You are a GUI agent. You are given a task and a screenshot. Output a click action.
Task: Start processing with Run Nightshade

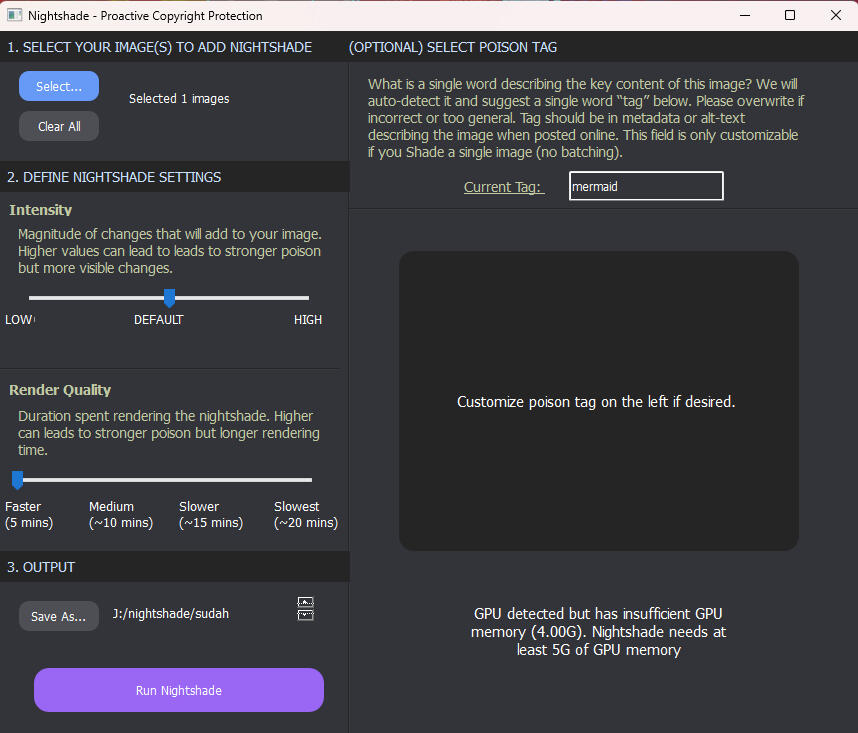tap(179, 690)
